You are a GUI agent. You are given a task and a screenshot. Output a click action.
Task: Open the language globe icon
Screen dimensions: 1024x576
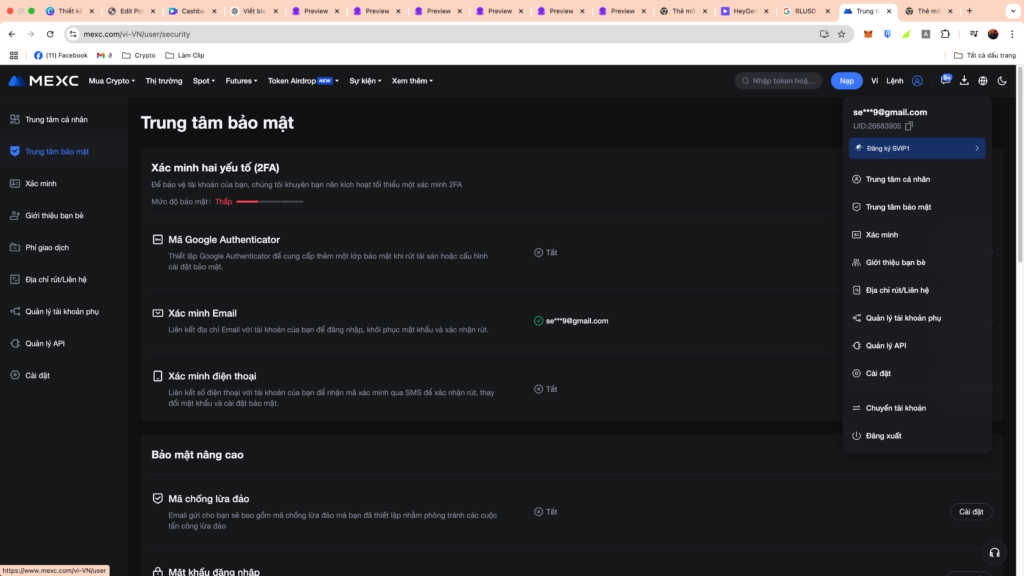[983, 81]
